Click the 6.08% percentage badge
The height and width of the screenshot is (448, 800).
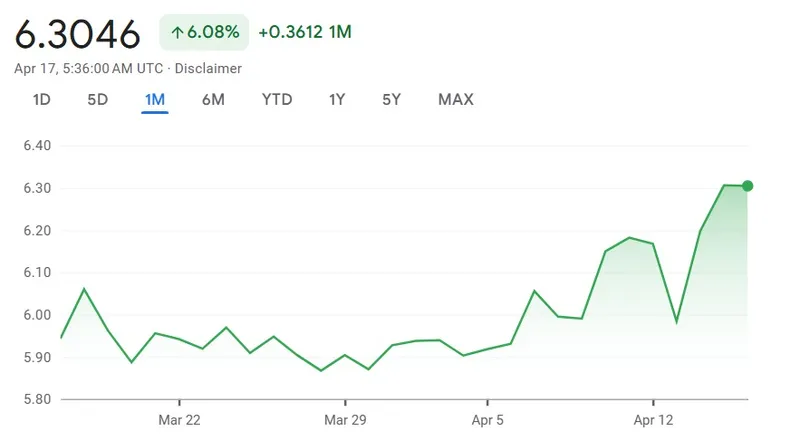[204, 33]
